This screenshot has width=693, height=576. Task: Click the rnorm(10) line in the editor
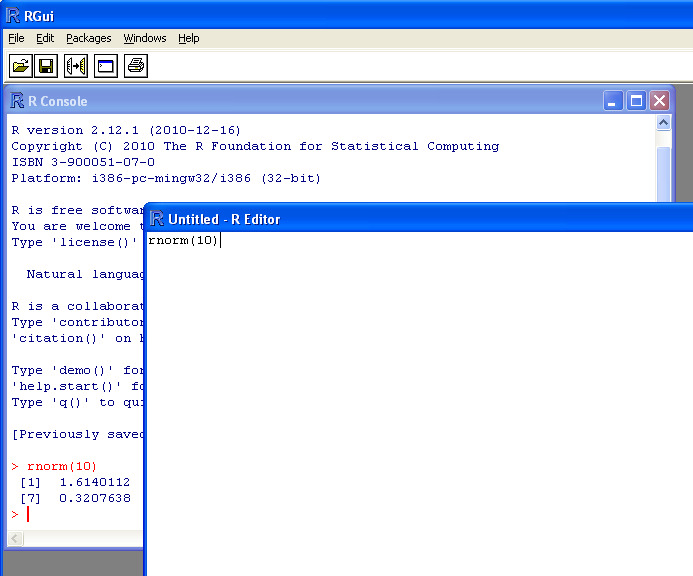(x=183, y=241)
